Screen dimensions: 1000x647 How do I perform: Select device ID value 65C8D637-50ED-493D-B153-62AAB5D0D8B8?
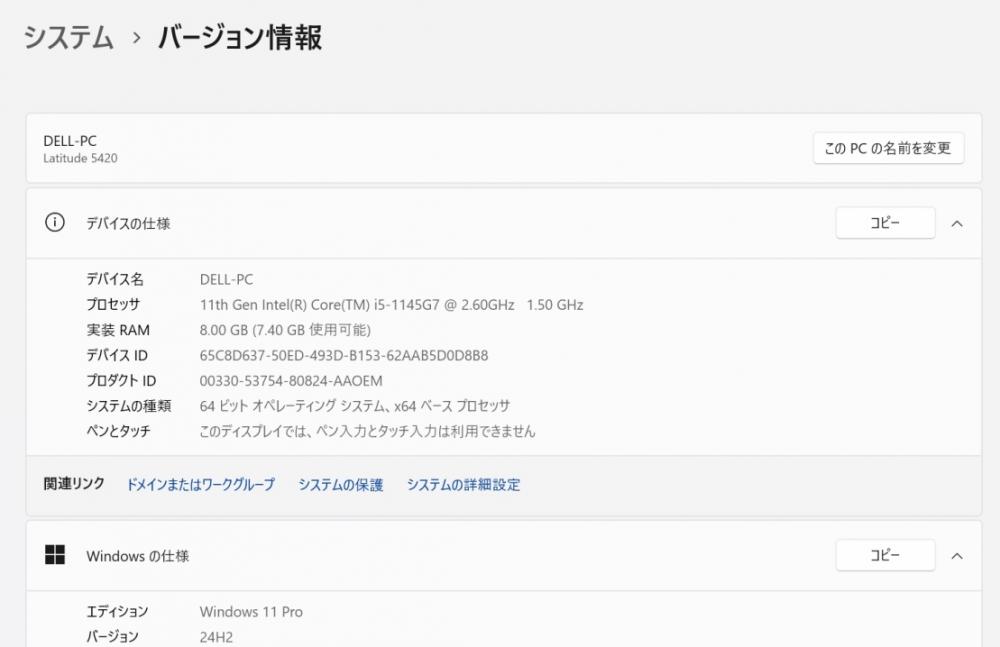(x=344, y=355)
